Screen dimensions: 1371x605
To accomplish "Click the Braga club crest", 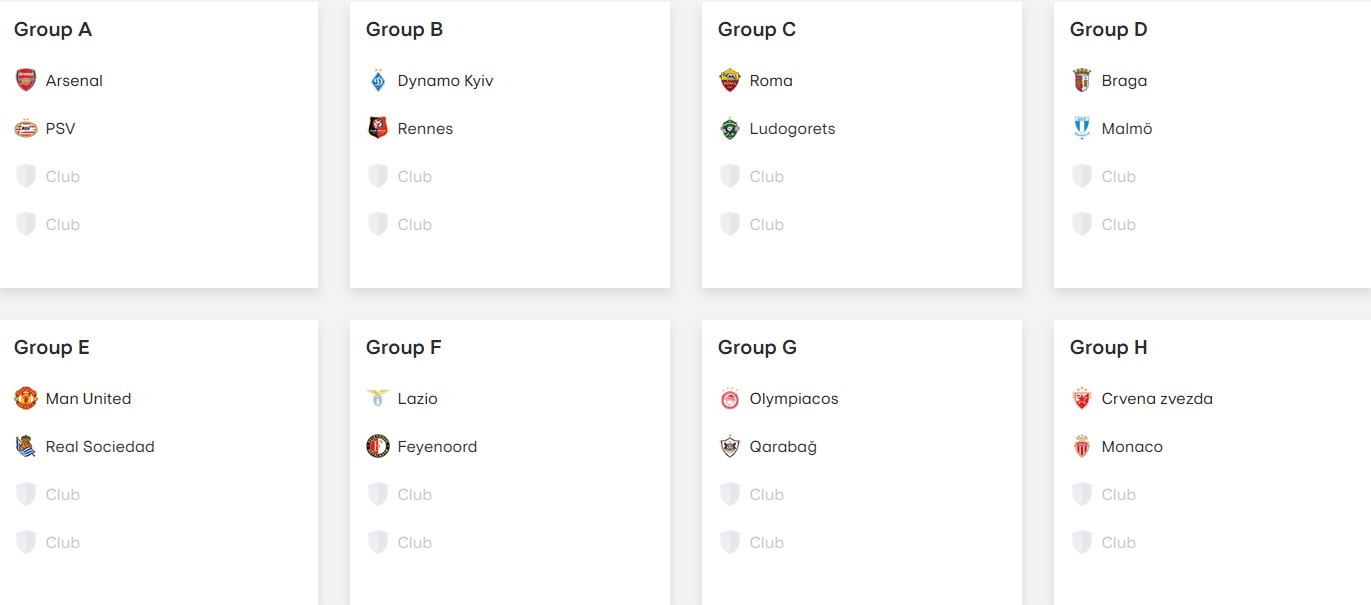I will [x=1082, y=80].
